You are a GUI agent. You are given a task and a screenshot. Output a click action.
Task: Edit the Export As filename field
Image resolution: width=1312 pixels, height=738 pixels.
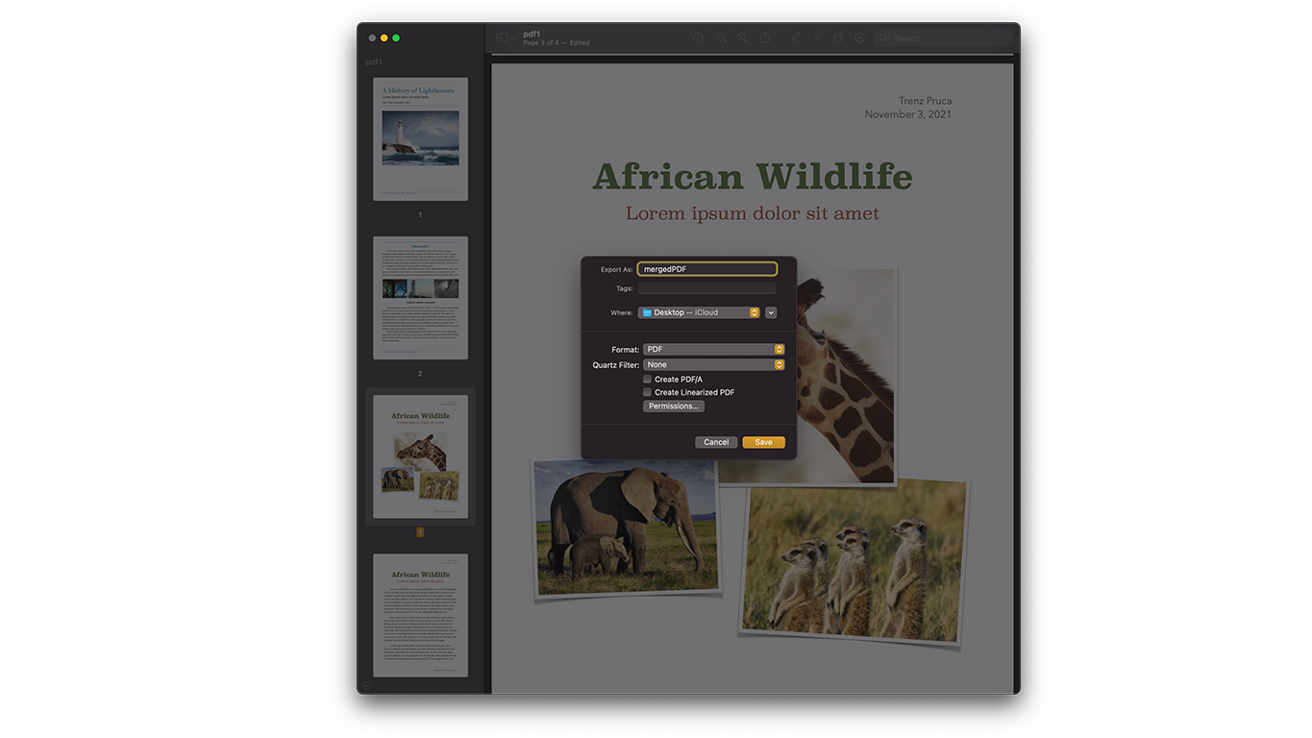pyautogui.click(x=707, y=269)
